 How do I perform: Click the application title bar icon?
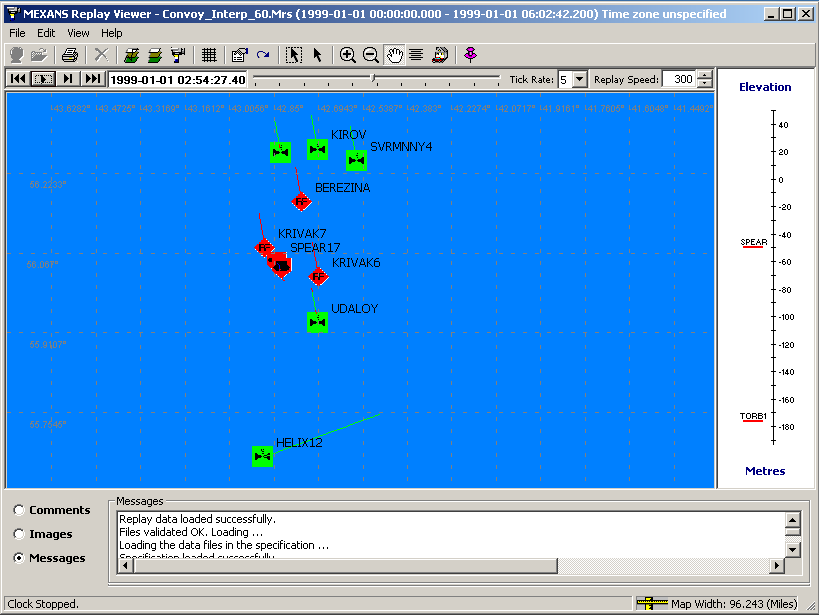pyautogui.click(x=13, y=13)
